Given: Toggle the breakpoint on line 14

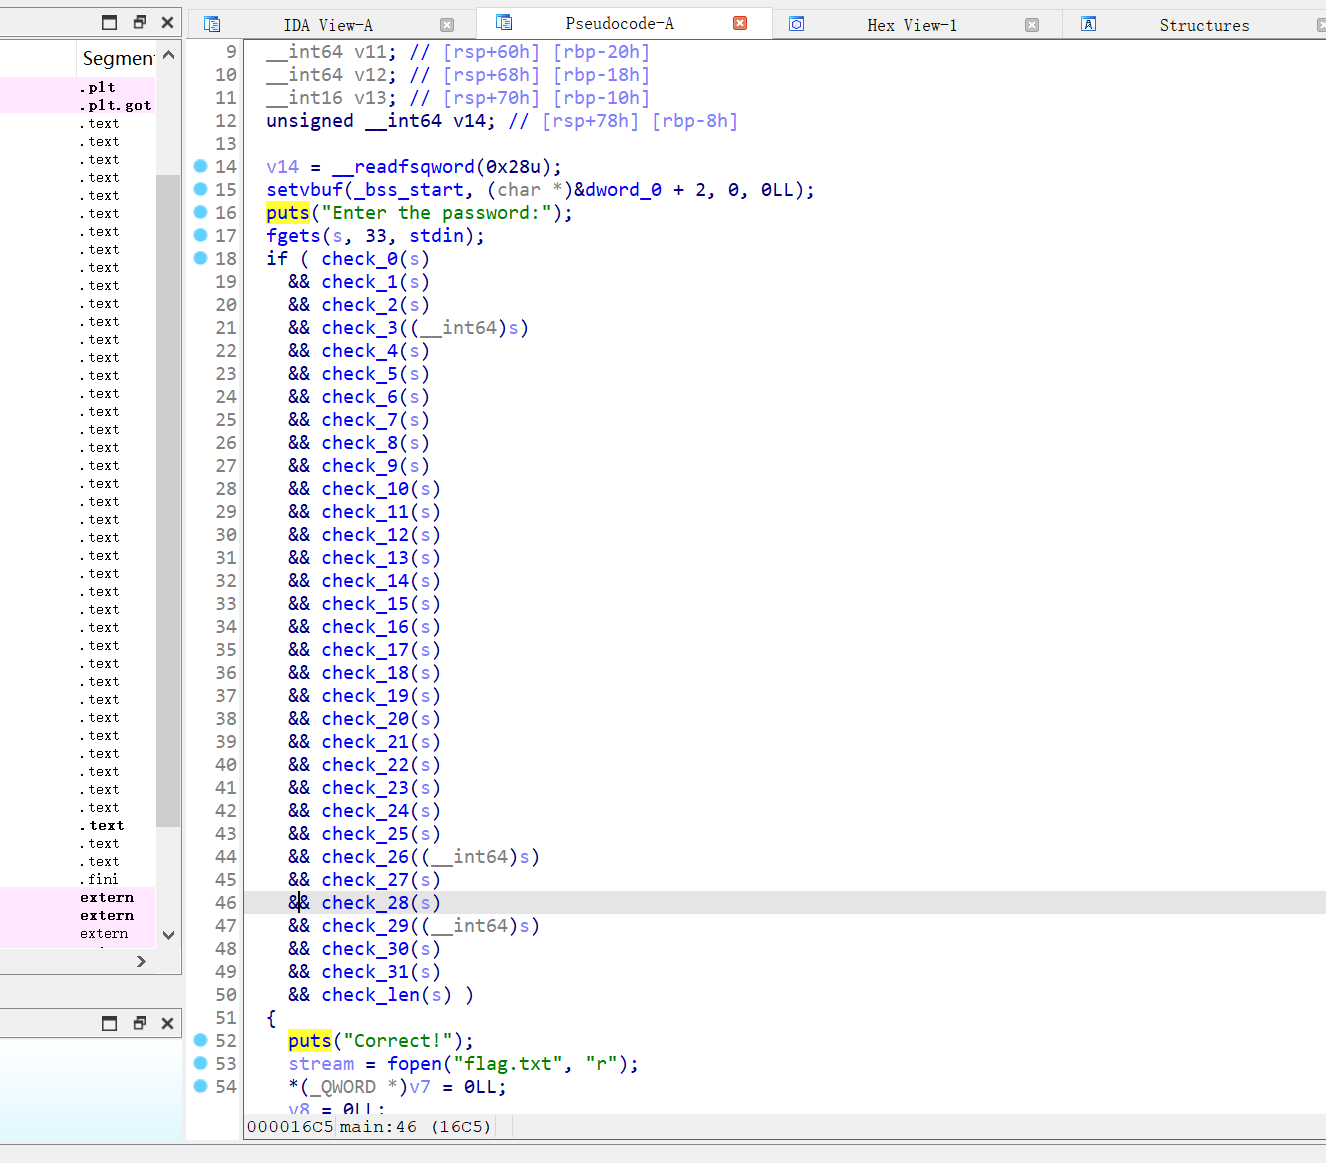Looking at the screenshot, I should pyautogui.click(x=201, y=166).
